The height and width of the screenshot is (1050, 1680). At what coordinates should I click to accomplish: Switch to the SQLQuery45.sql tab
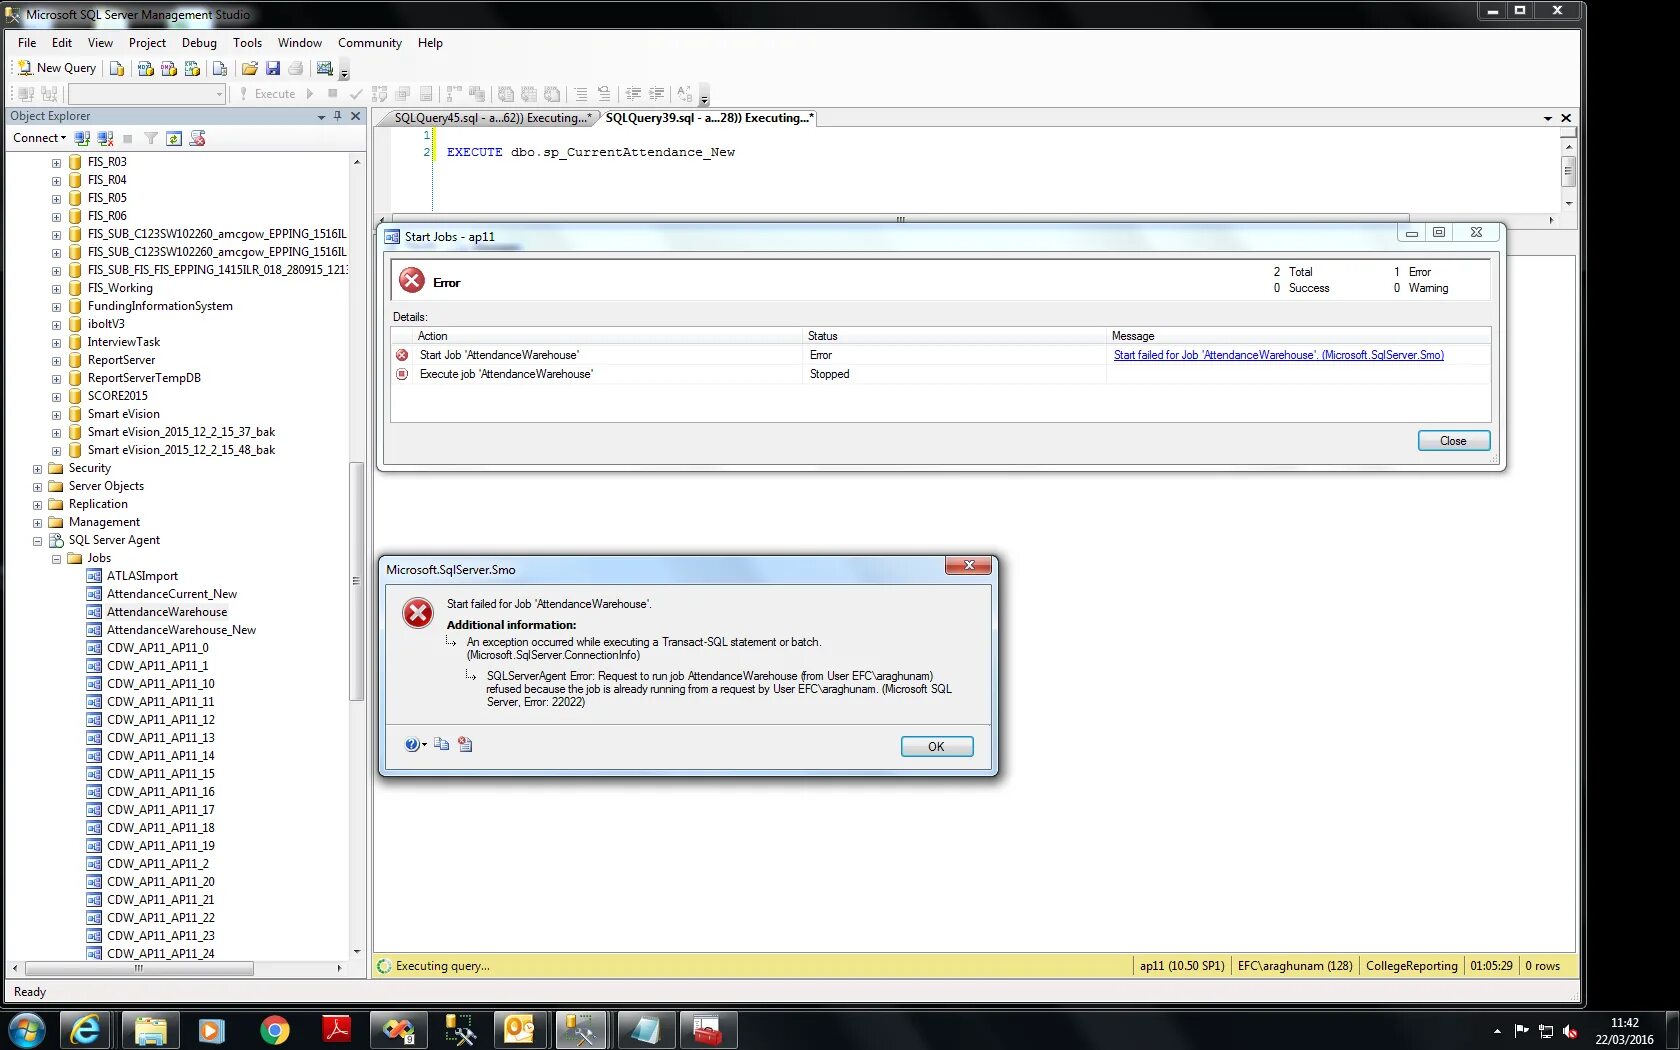(x=491, y=118)
